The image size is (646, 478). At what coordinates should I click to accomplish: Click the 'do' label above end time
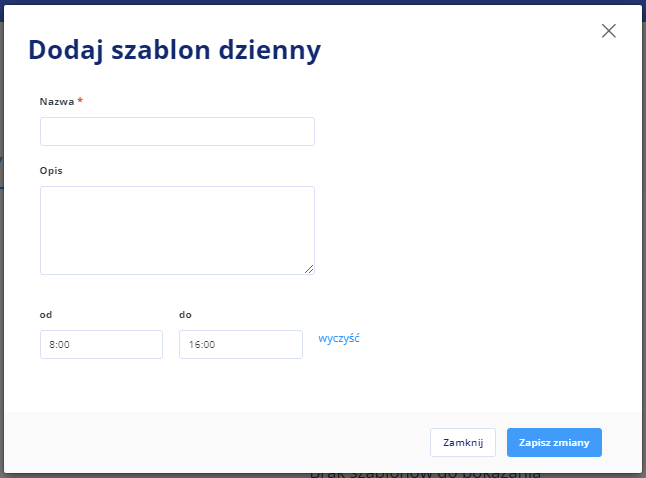click(x=185, y=315)
